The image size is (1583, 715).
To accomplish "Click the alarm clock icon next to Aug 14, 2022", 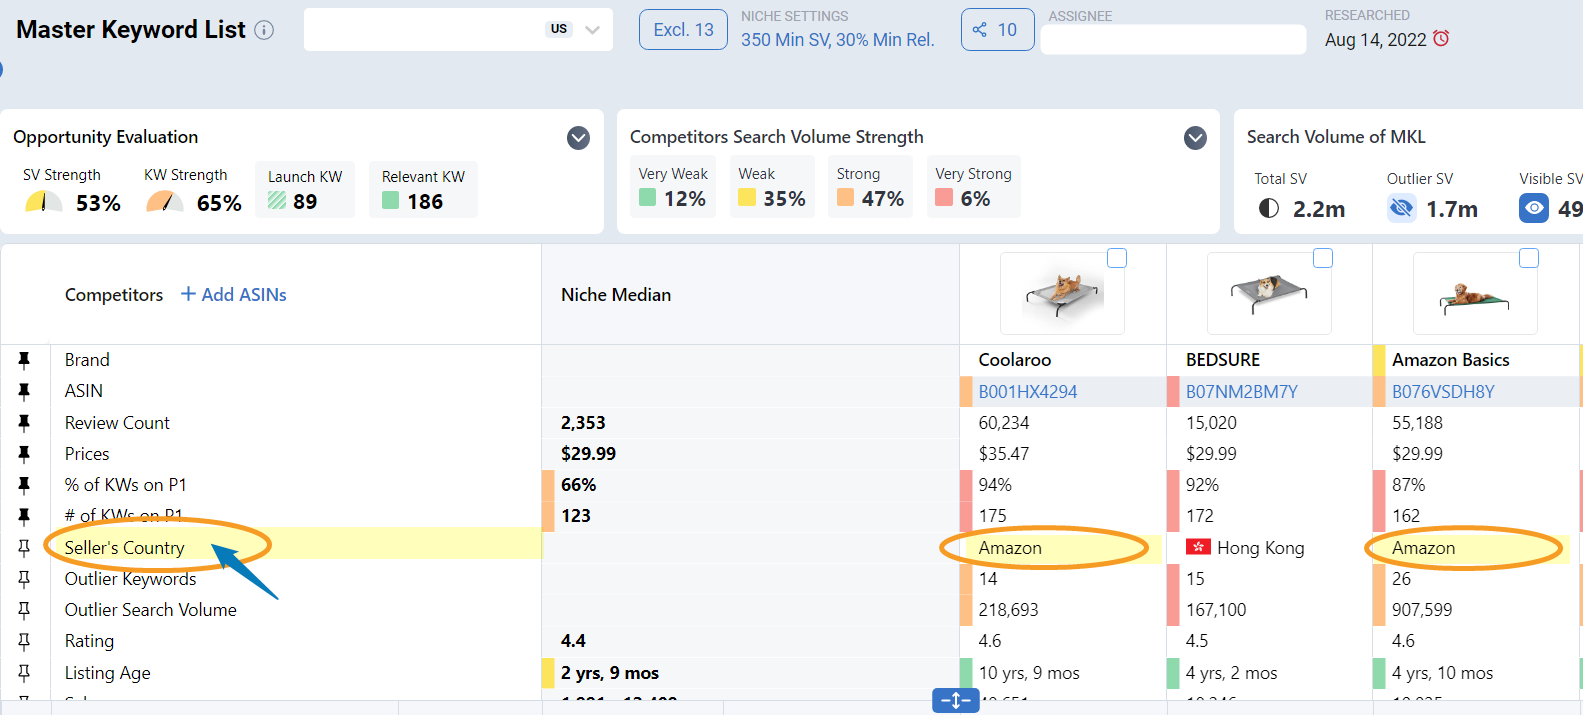I will tap(1441, 38).
